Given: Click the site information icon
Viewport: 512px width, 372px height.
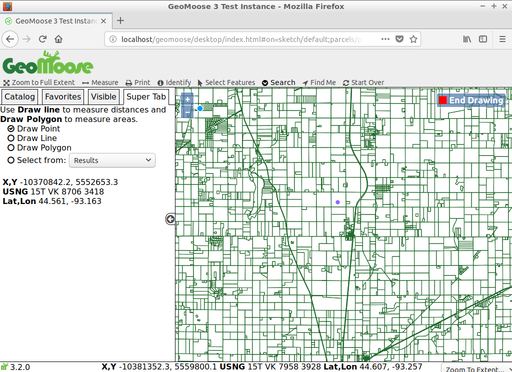Looking at the screenshot, I should click(113, 39).
